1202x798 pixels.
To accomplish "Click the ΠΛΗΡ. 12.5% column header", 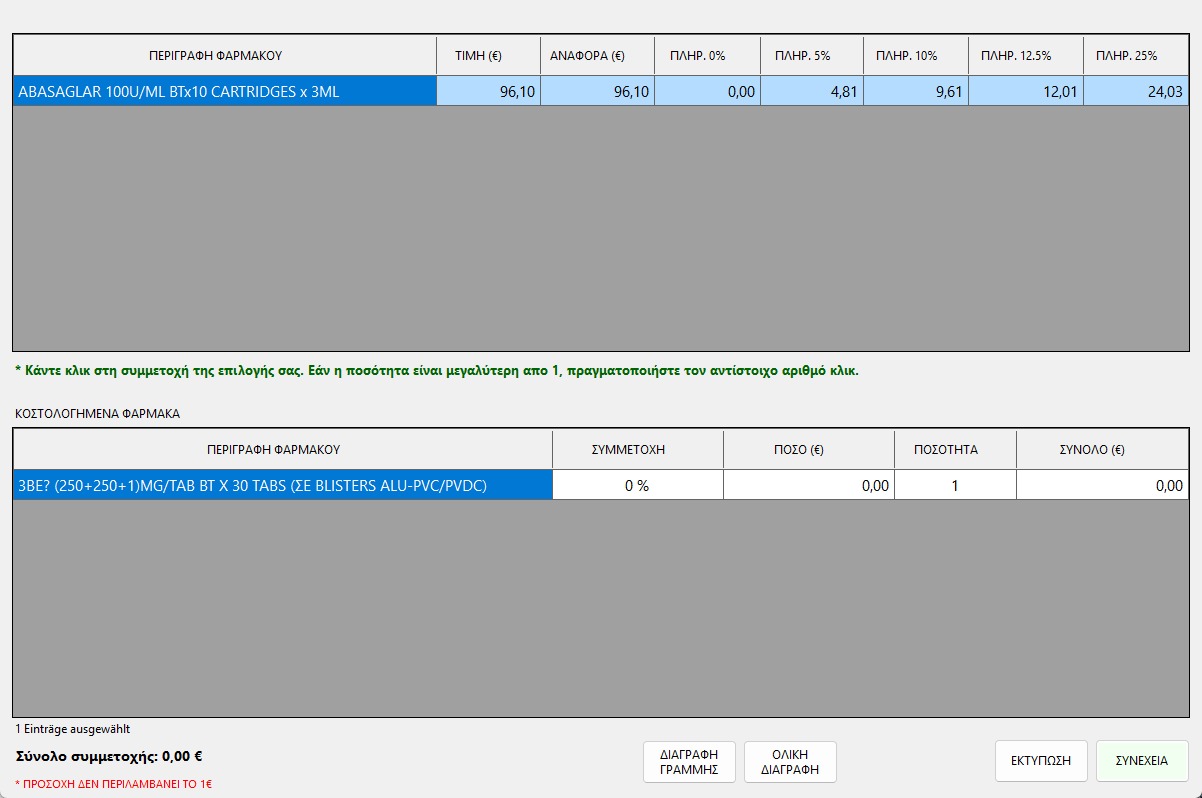I will pyautogui.click(x=1026, y=56).
